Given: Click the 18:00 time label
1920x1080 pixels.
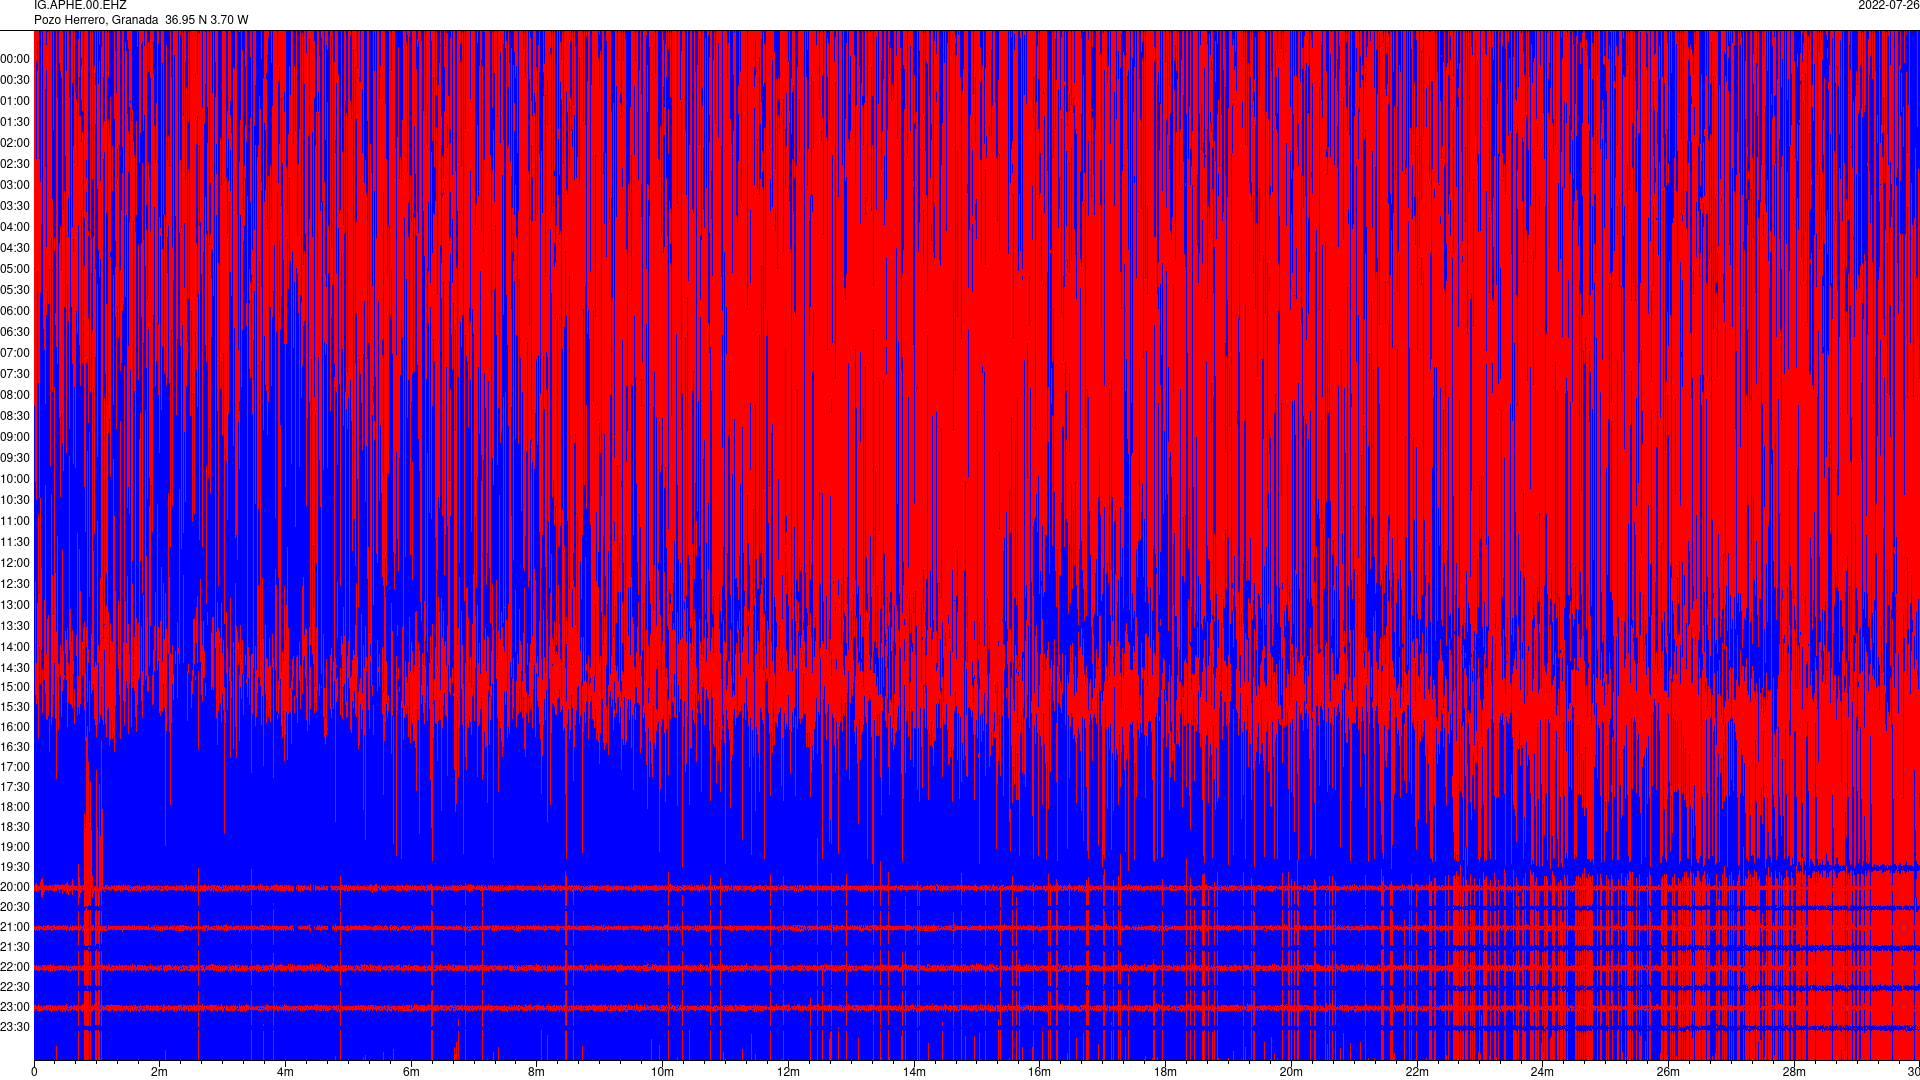Looking at the screenshot, I should point(15,807).
